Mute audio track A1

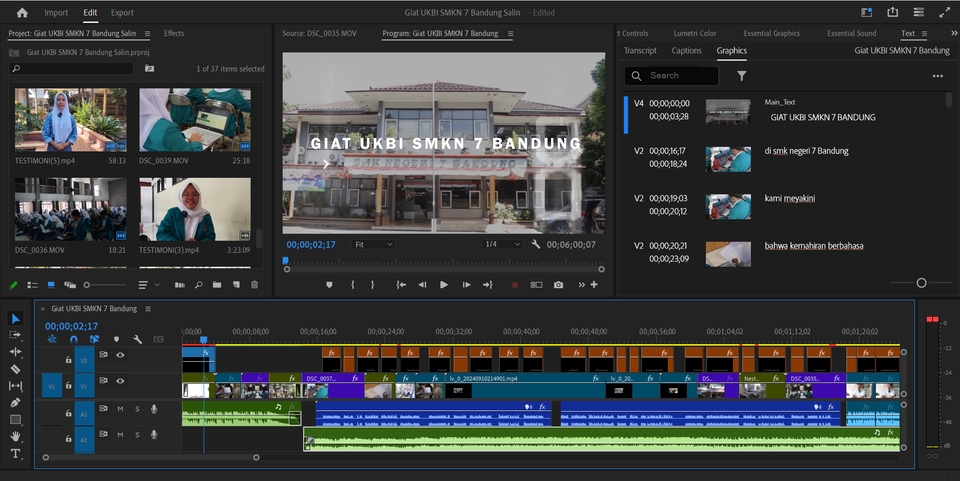[x=120, y=409]
